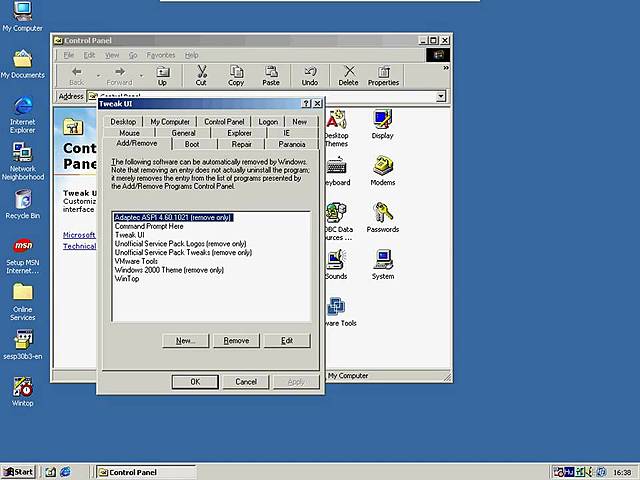Viewport: 640px width, 480px height.
Task: Open the Go menu
Action: point(133,55)
